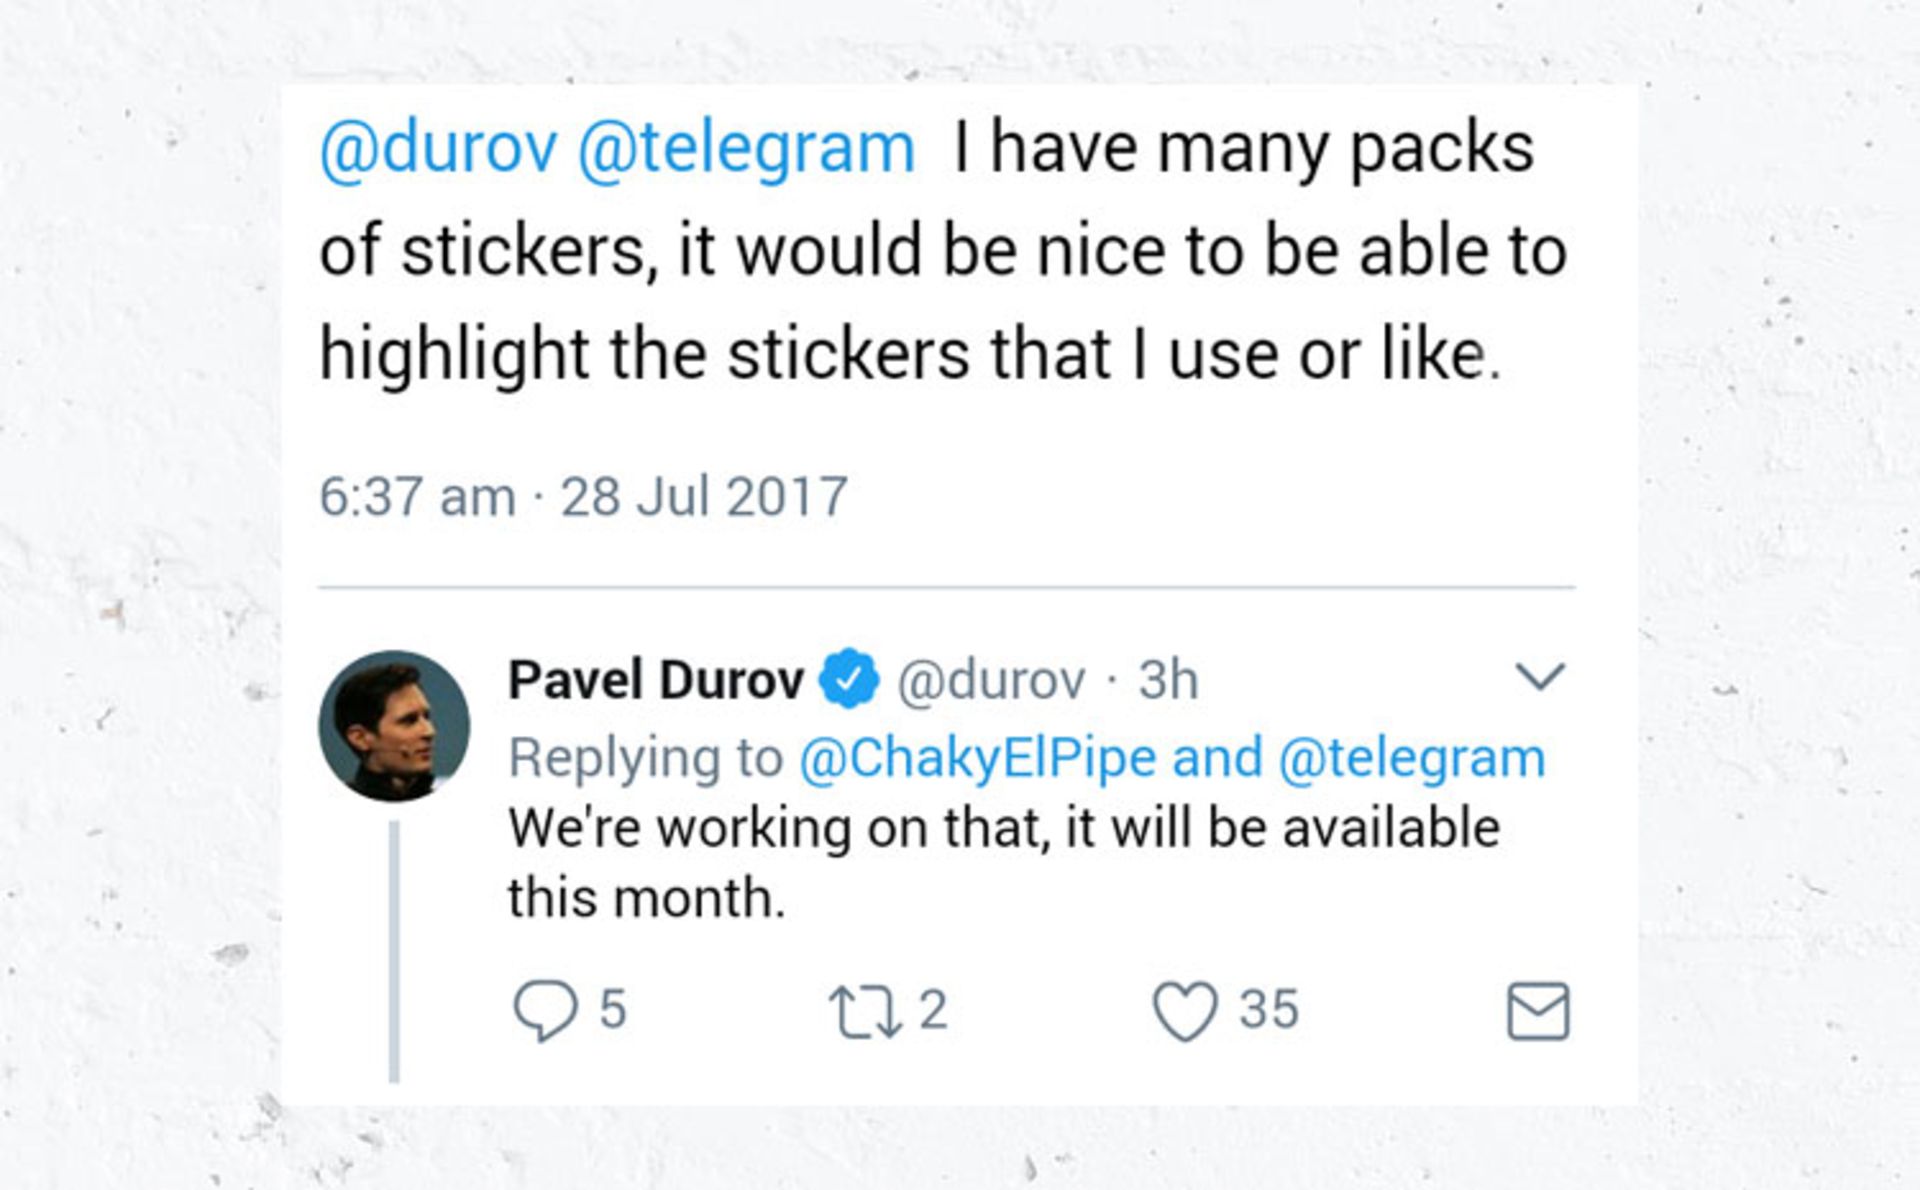This screenshot has width=1920, height=1190.
Task: Click the 3h reply timestamp
Action: coord(1168,680)
